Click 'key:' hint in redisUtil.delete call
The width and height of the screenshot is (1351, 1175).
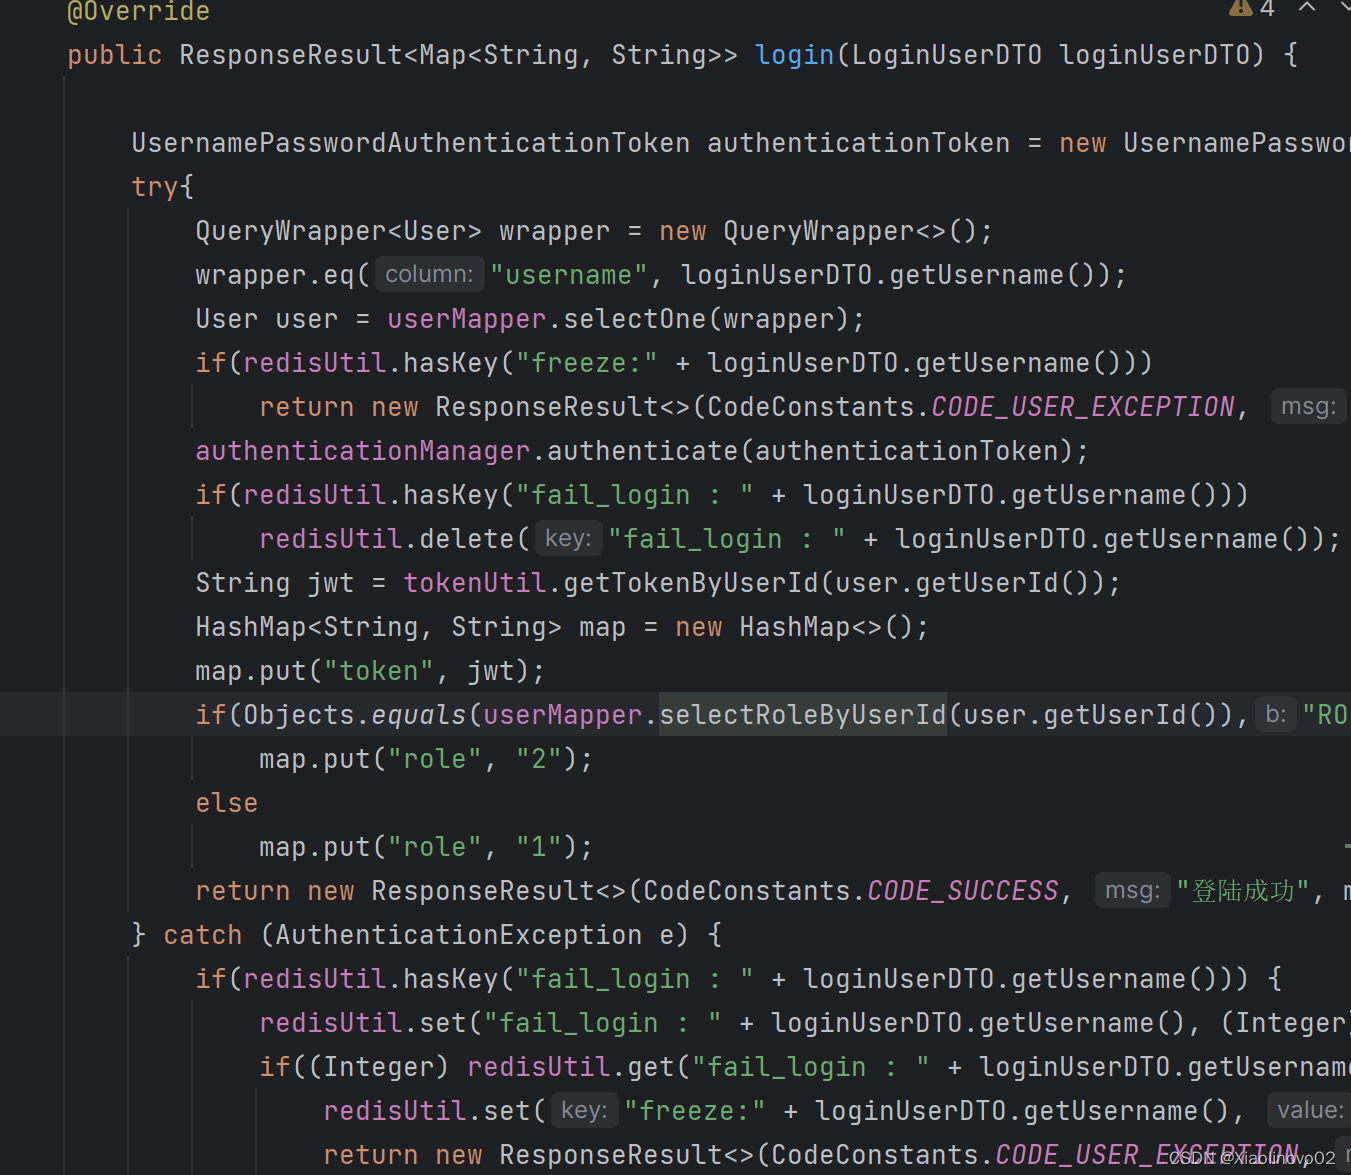click(x=569, y=538)
